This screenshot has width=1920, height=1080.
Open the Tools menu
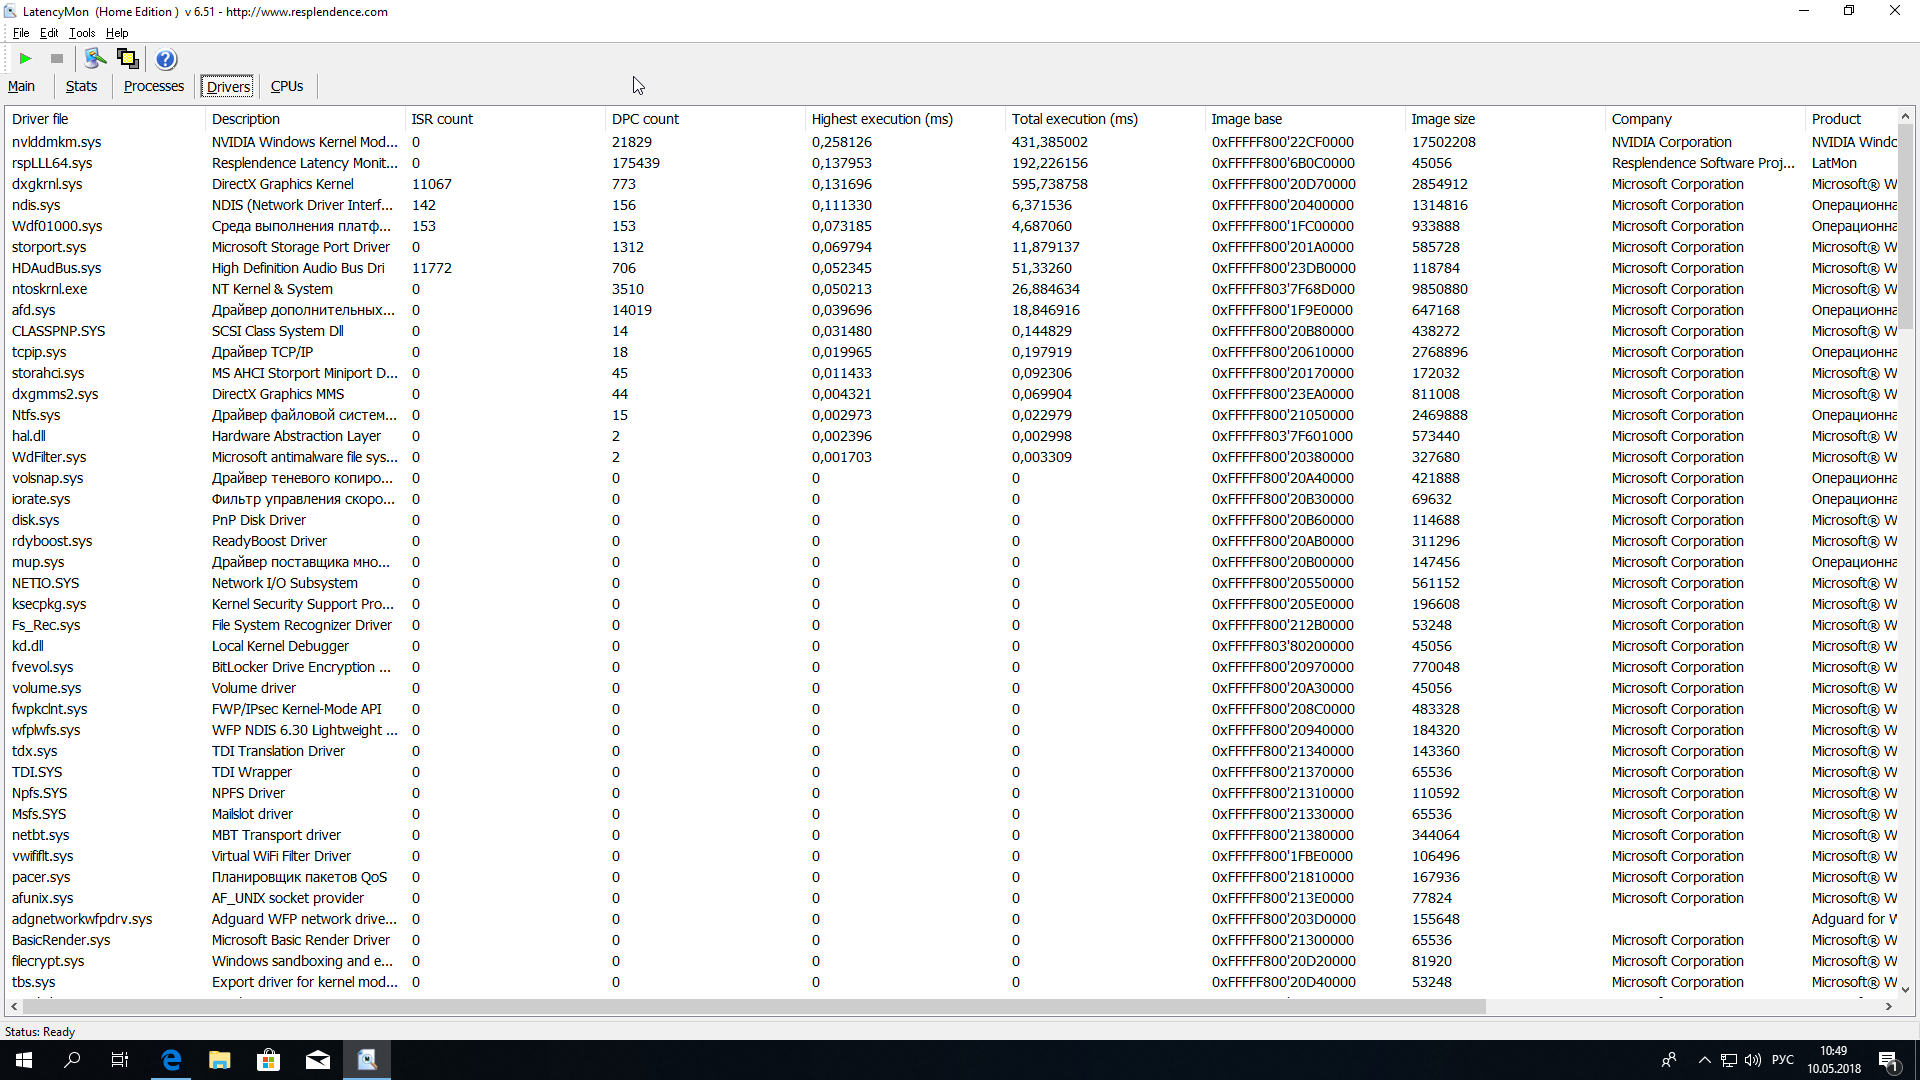82,33
